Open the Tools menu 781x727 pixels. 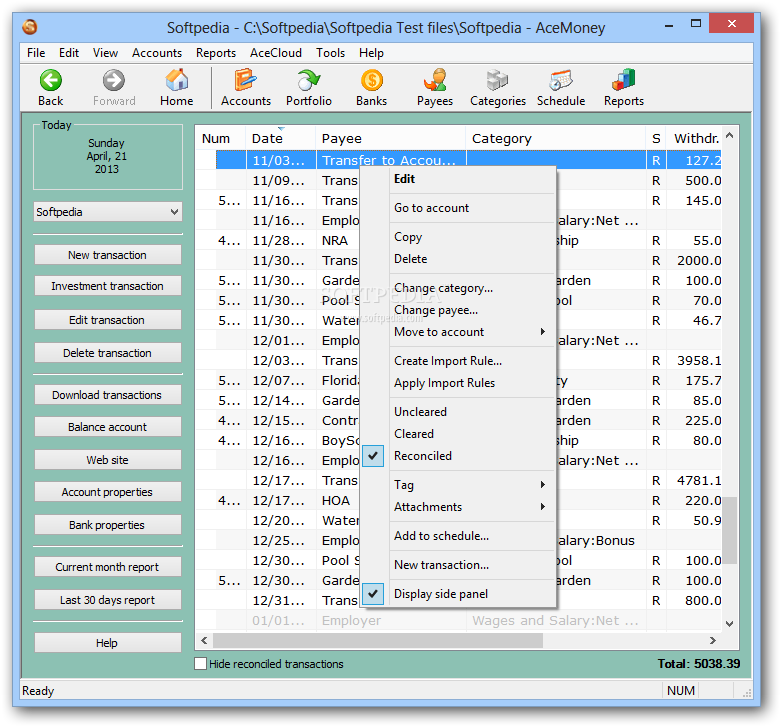click(x=330, y=53)
